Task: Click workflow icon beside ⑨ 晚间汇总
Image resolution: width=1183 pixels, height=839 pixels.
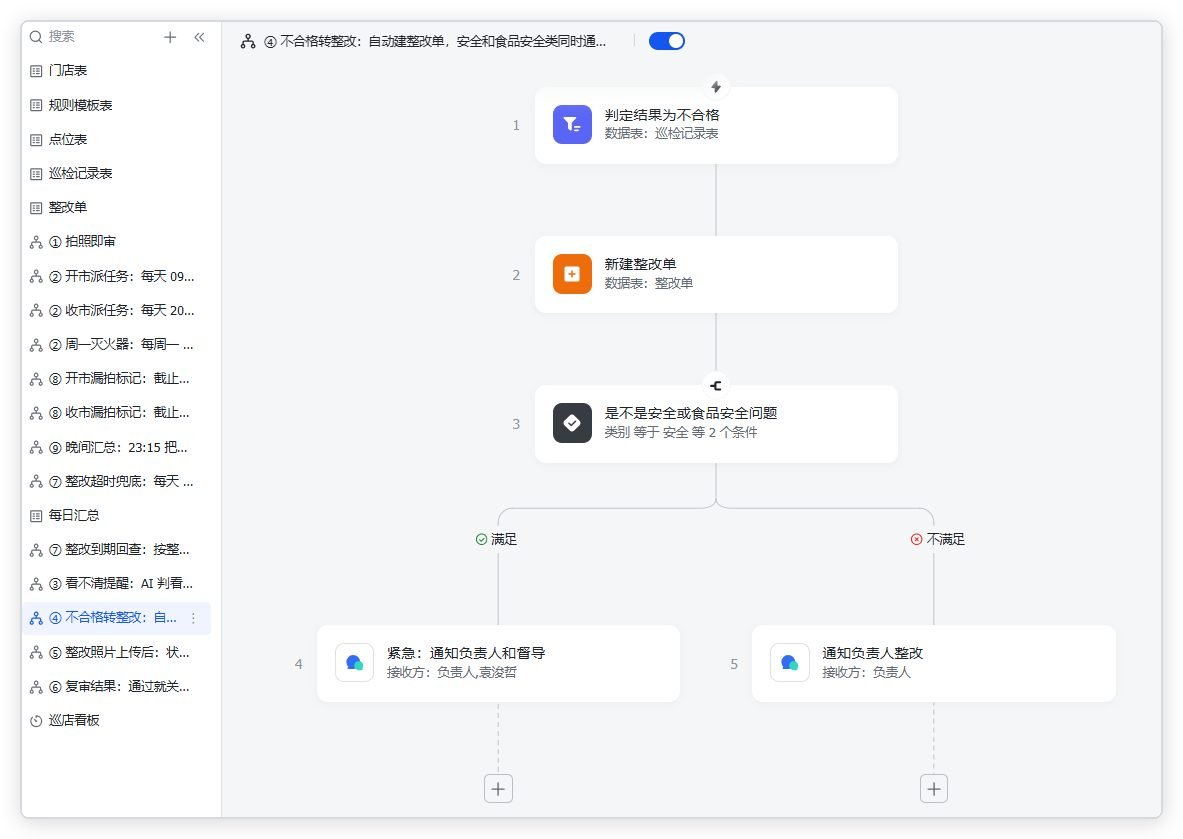Action: (35, 447)
